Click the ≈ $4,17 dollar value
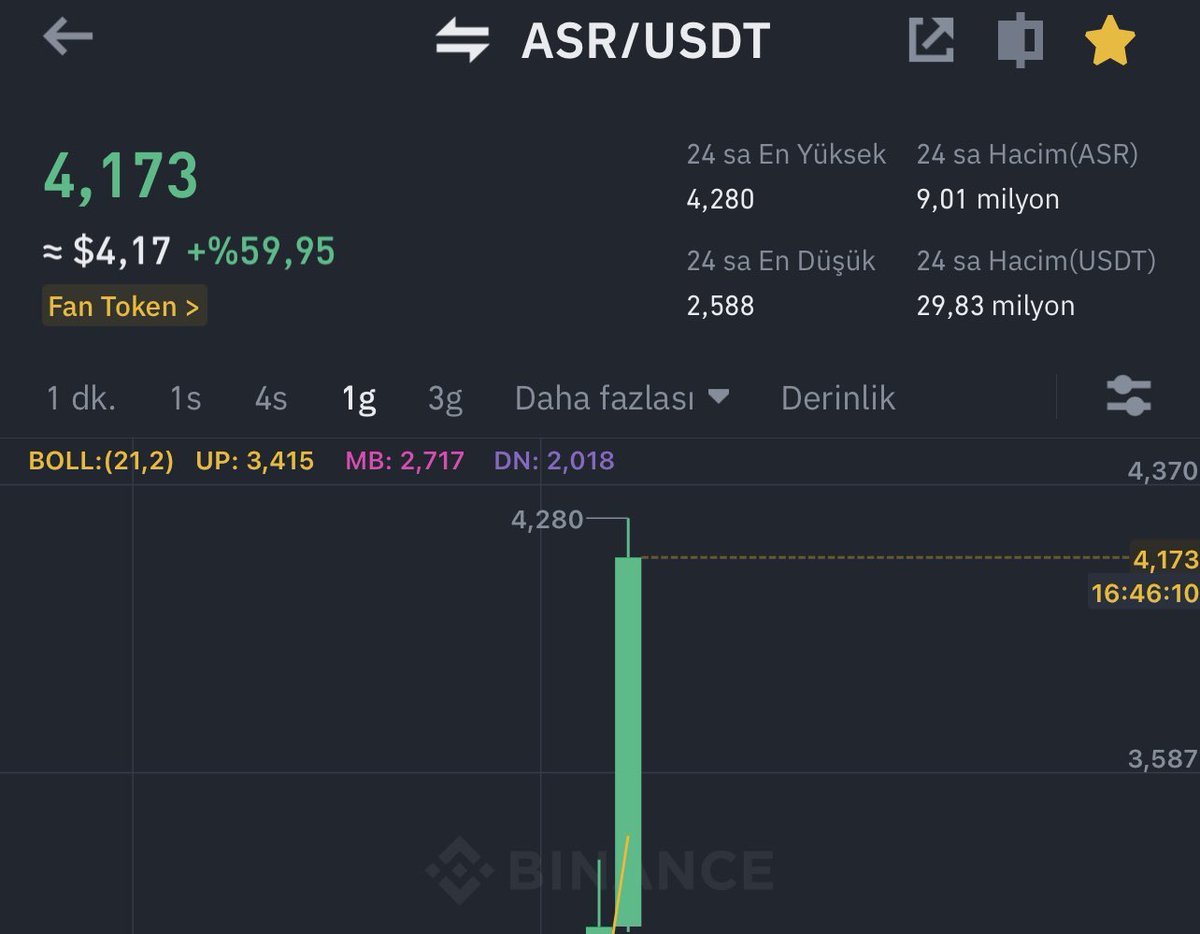The image size is (1200, 934). tap(107, 251)
